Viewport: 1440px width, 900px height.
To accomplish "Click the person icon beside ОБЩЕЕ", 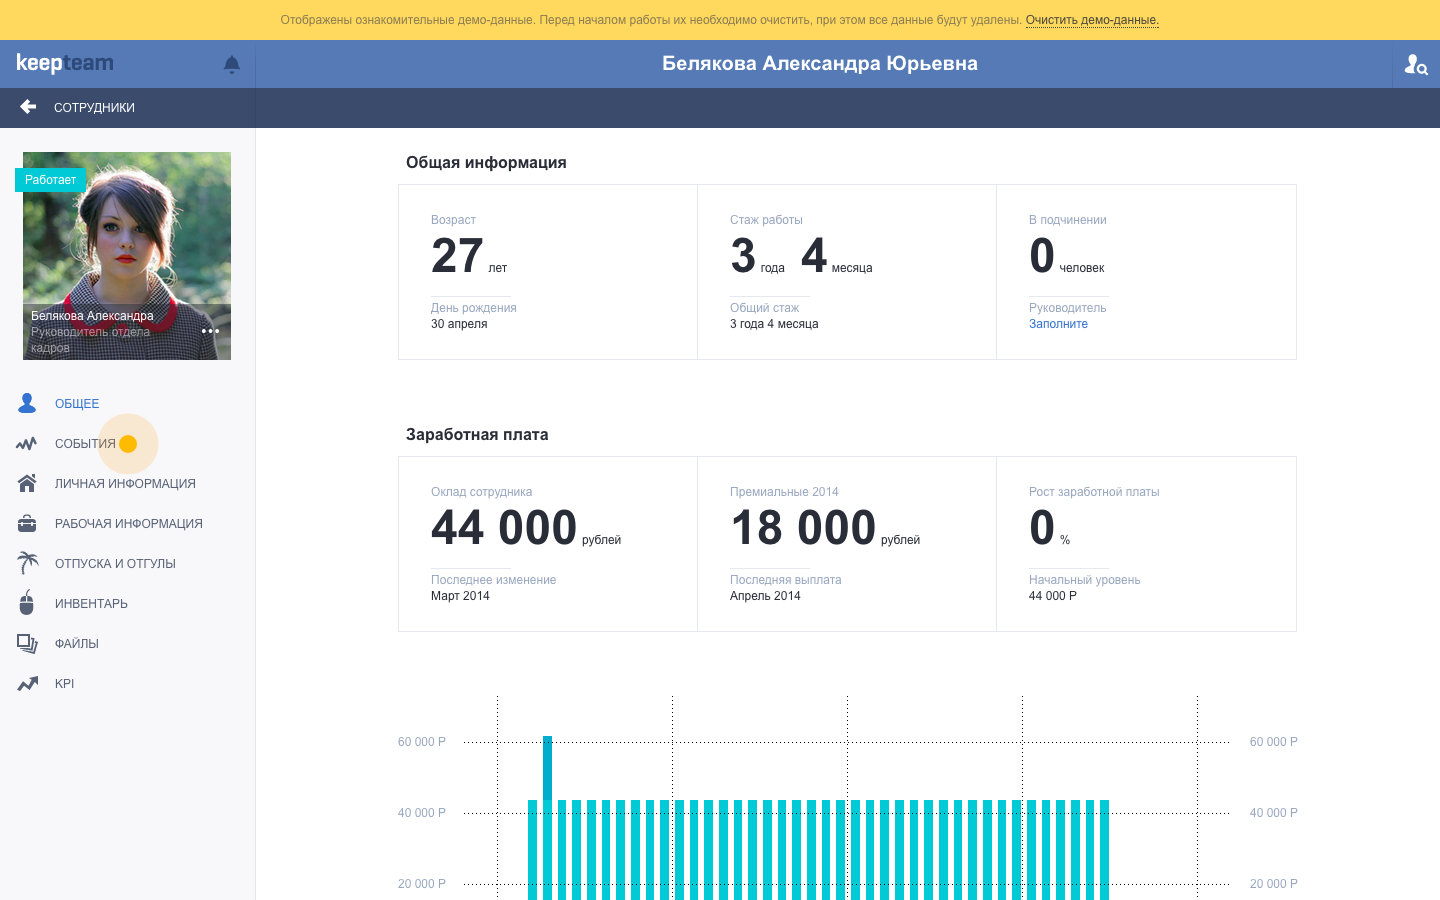I will click(27, 403).
